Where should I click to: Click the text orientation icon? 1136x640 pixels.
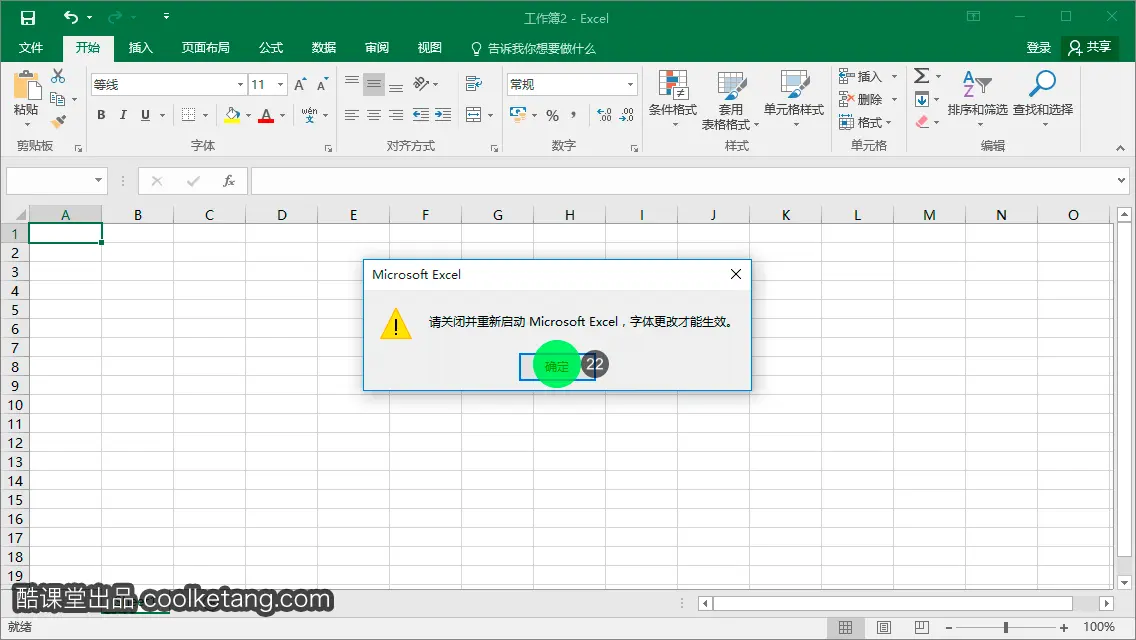tap(422, 84)
